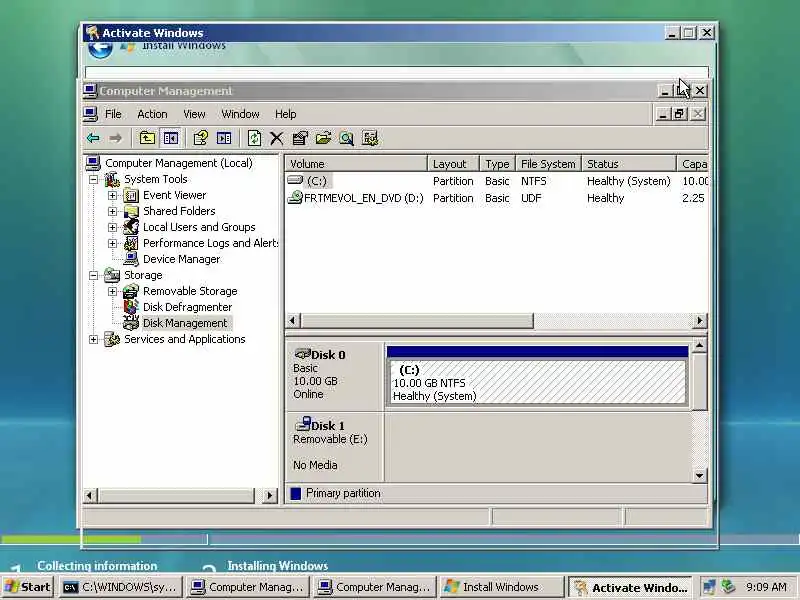Select the (C:) volume row
This screenshot has width=800, height=600.
tap(497, 181)
